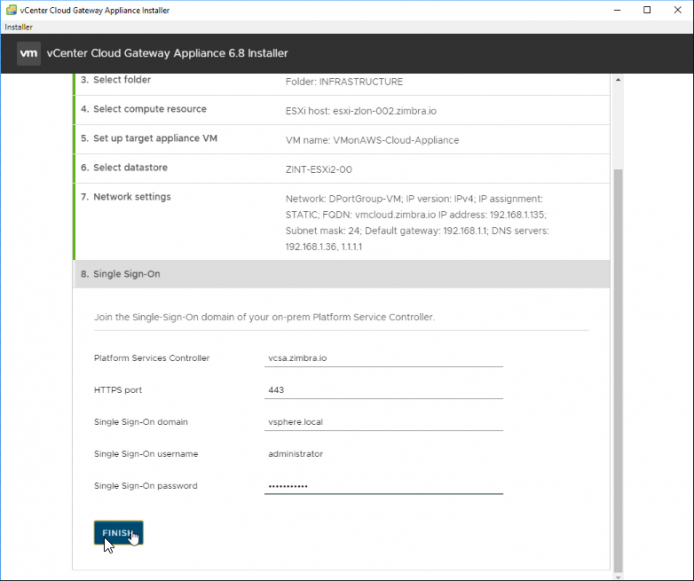This screenshot has width=694, height=581.
Task: Click the FINISH button
Action: pos(119,533)
